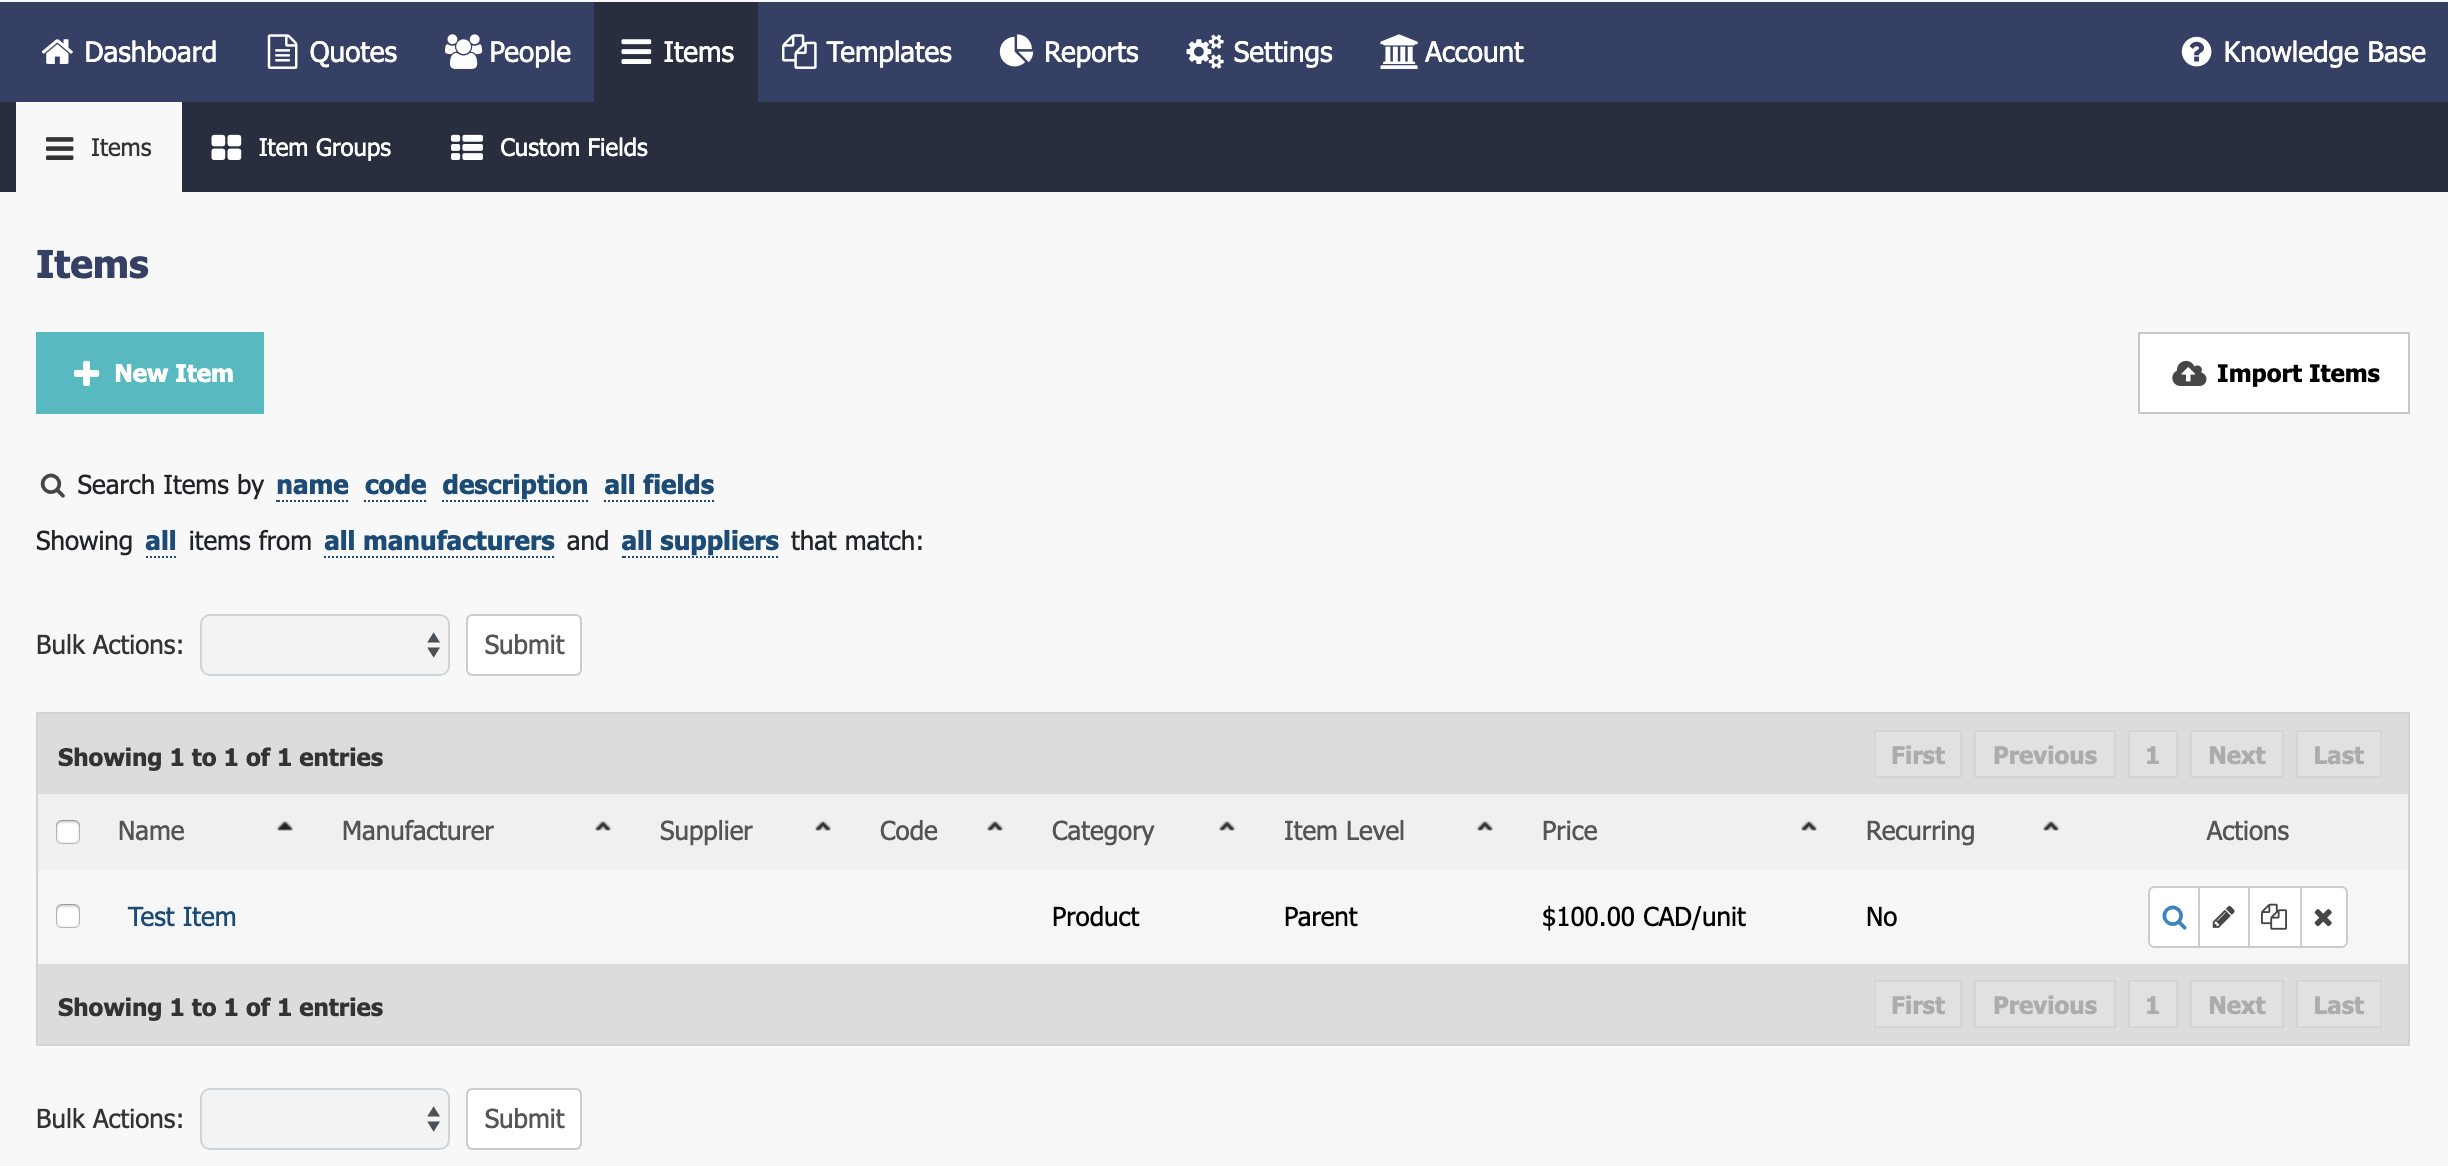Change the 'all' items filter link
This screenshot has width=2448, height=1166.
tap(160, 541)
